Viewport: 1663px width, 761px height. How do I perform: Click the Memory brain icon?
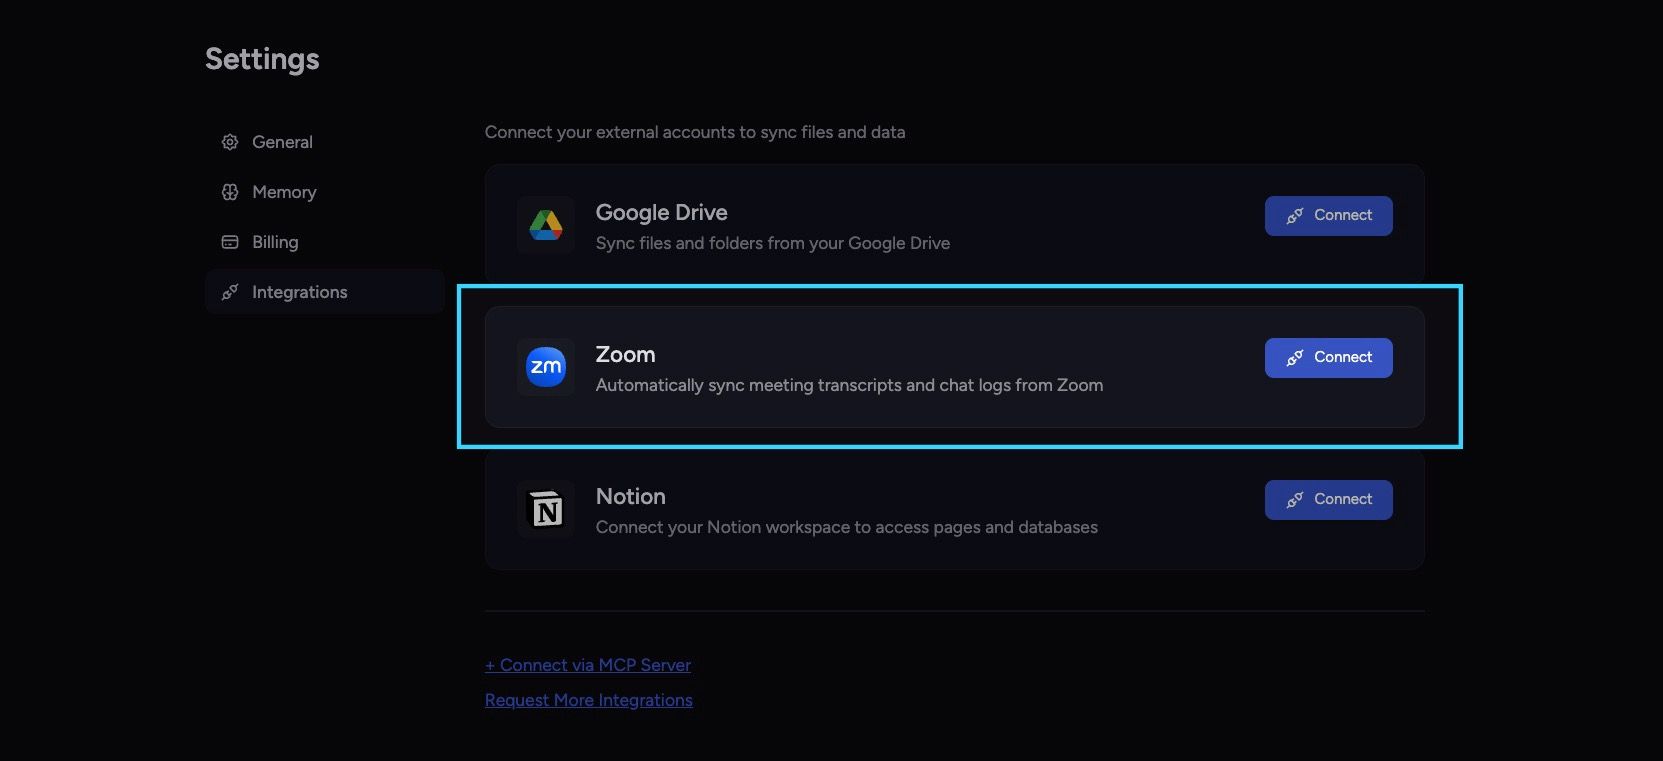coord(230,192)
